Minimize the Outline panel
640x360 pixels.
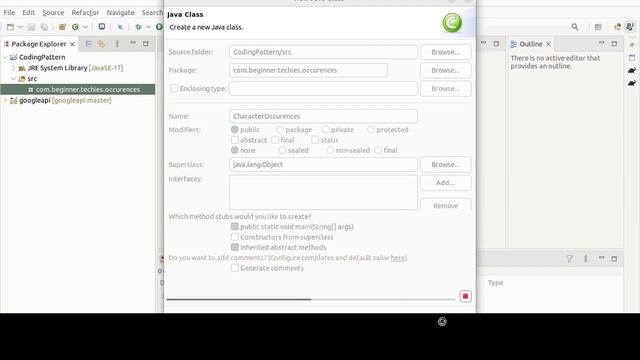click(x=601, y=43)
